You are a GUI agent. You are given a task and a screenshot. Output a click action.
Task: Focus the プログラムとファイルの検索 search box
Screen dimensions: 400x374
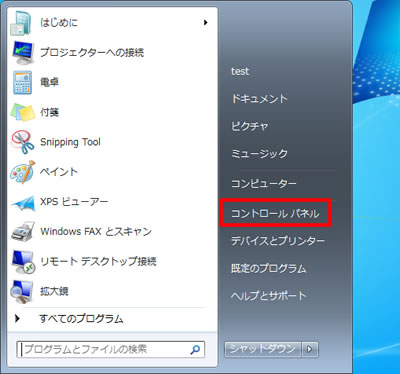coord(110,349)
